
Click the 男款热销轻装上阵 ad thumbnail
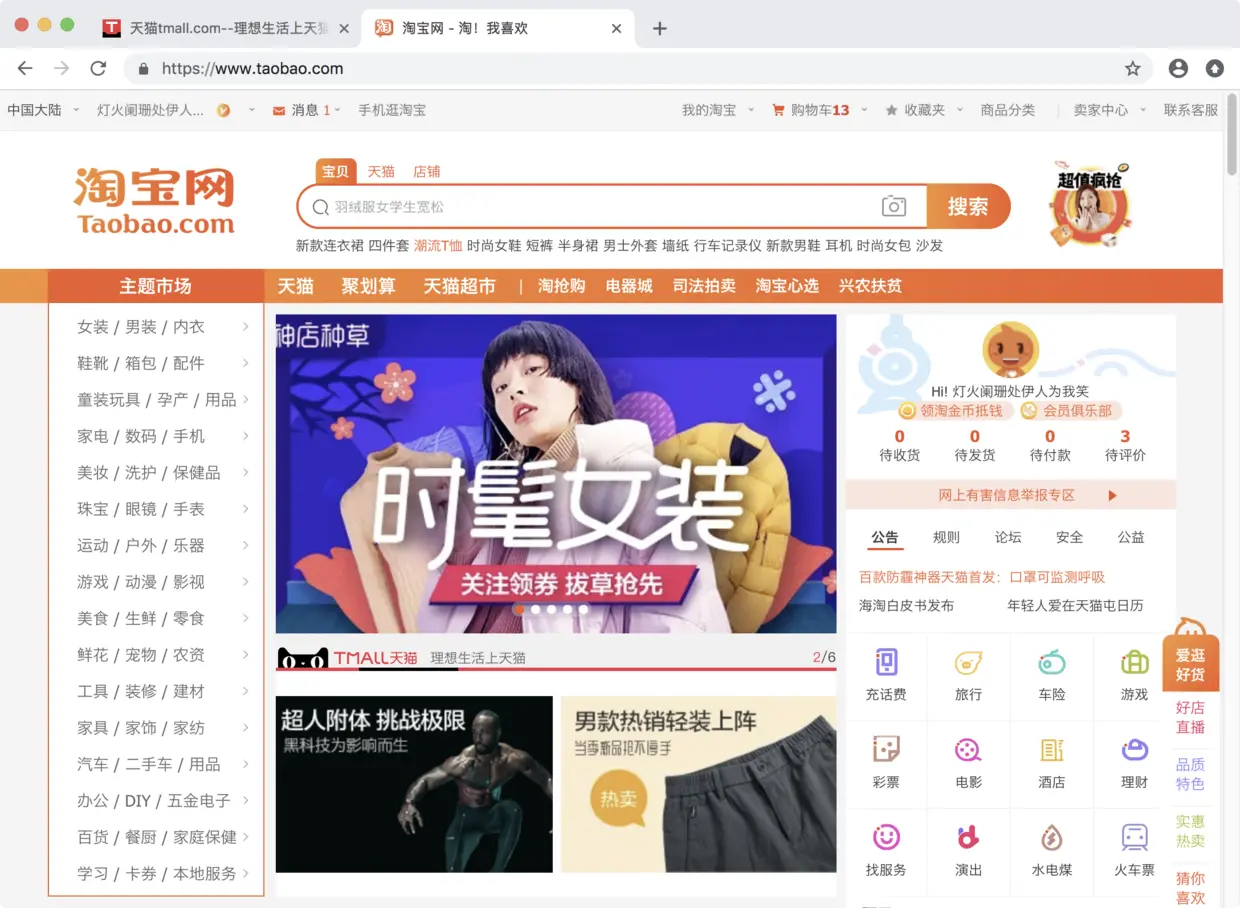click(698, 784)
